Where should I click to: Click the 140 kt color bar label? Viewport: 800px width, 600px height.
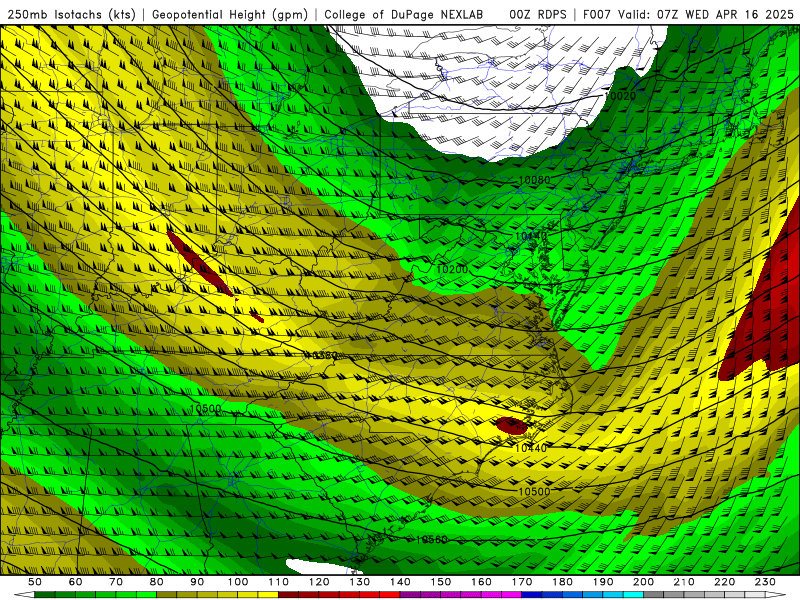(x=400, y=582)
